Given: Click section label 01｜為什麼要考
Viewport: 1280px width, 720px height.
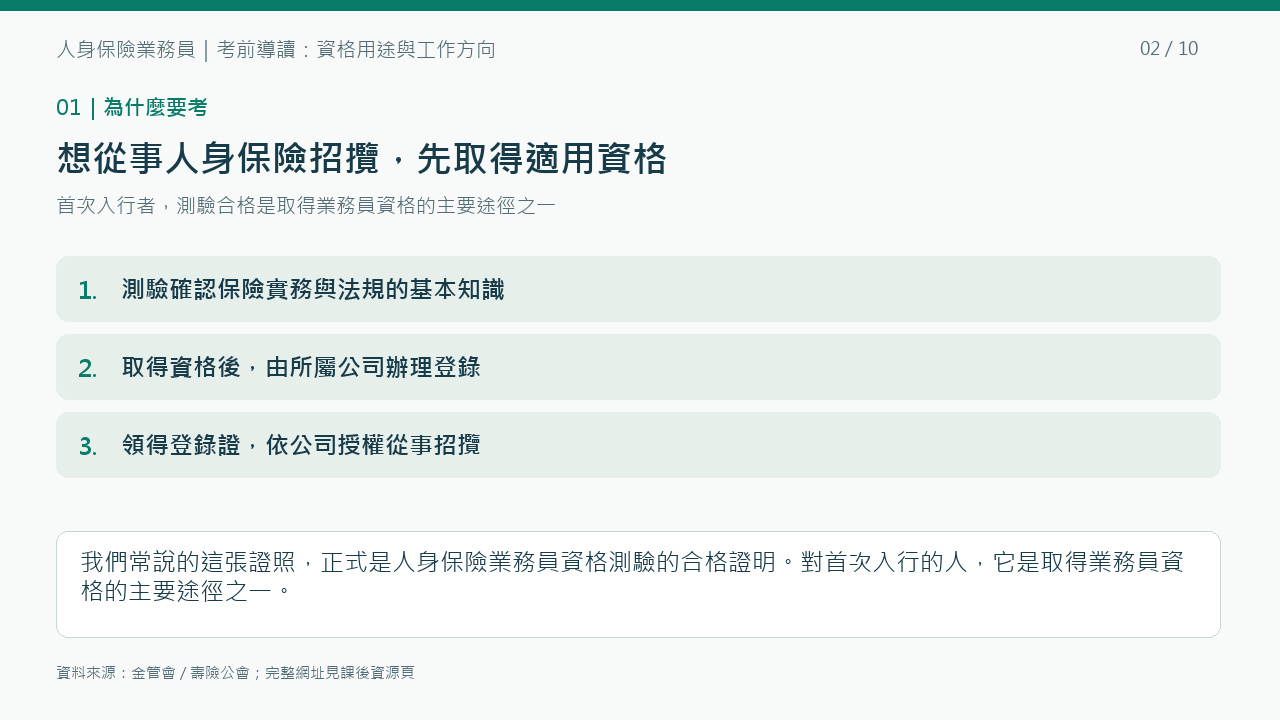Looking at the screenshot, I should (132, 108).
